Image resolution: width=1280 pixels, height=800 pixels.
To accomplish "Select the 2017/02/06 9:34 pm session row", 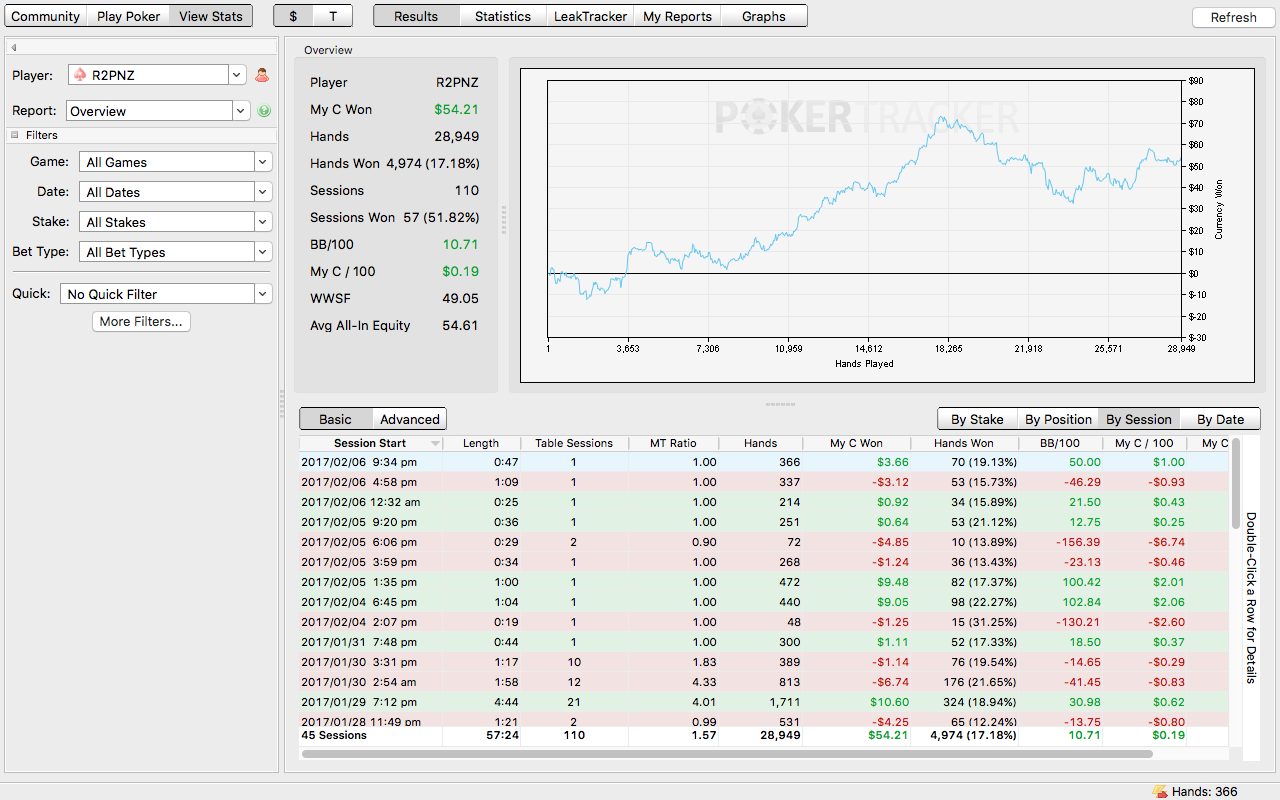I will (x=765, y=462).
